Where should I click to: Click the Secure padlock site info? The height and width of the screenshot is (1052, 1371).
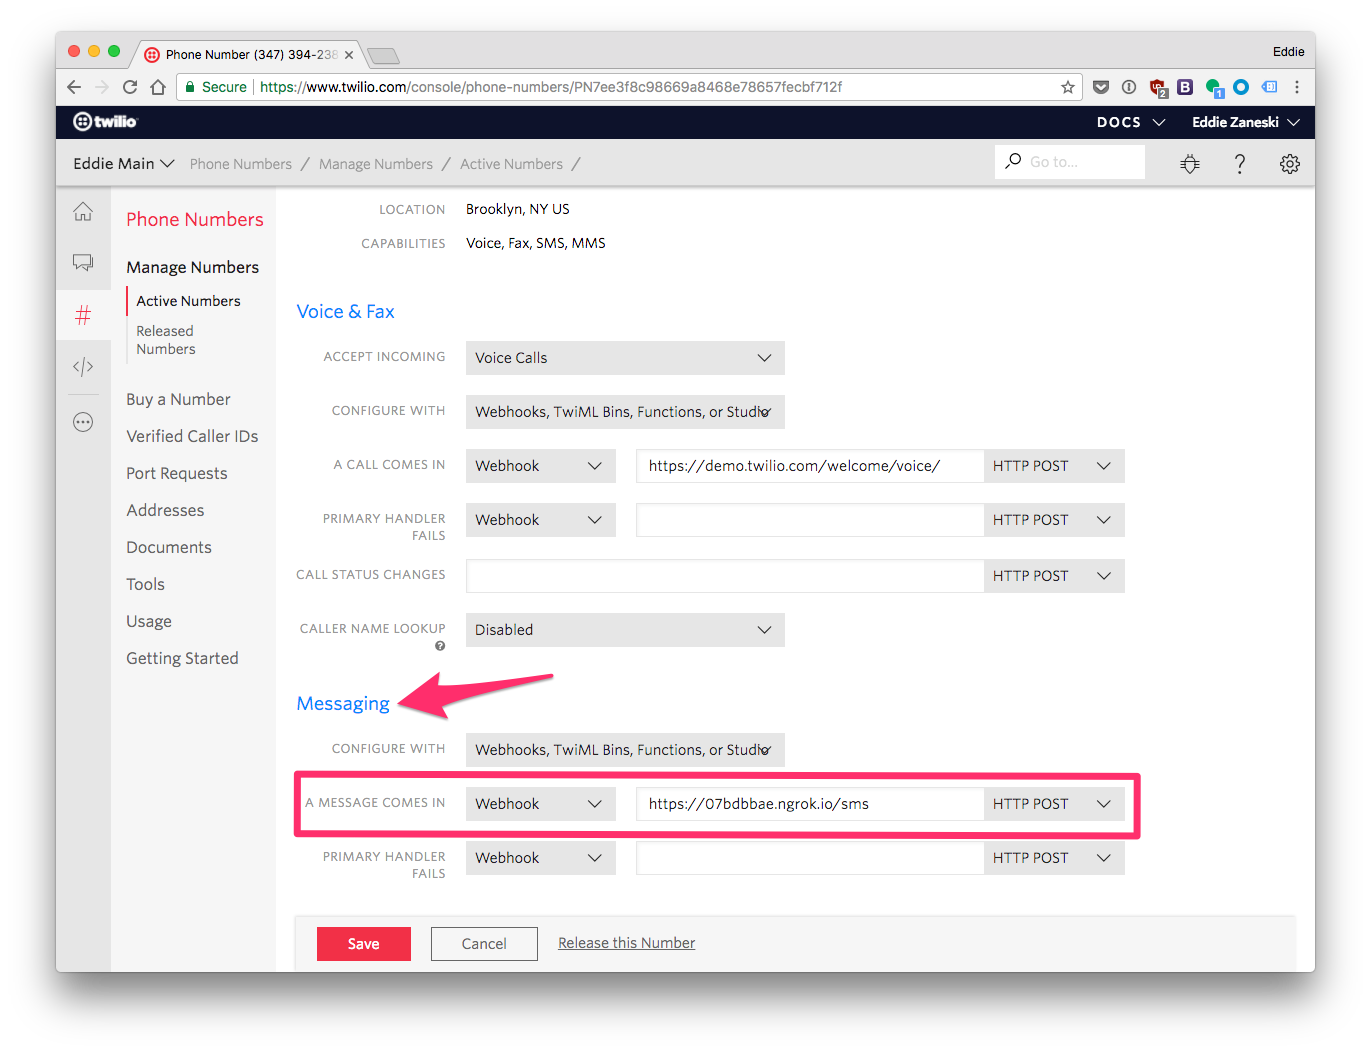(216, 87)
